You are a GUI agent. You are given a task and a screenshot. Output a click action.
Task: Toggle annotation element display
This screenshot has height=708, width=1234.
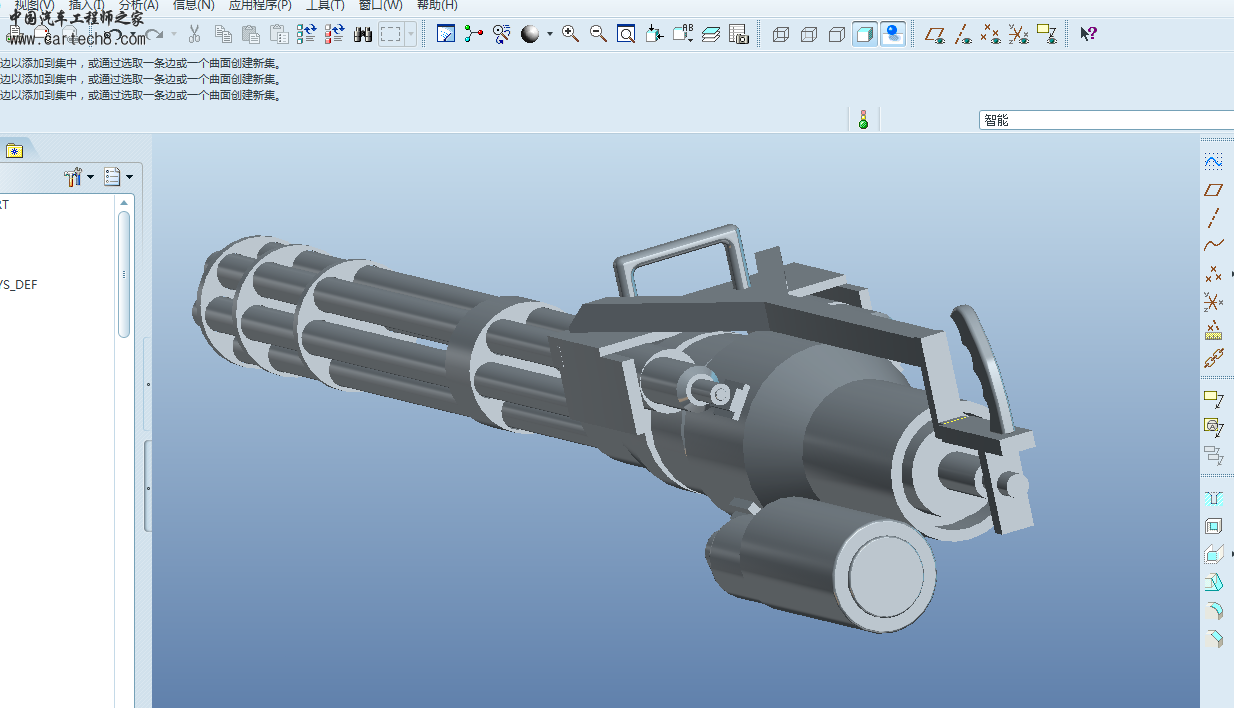tap(1047, 34)
